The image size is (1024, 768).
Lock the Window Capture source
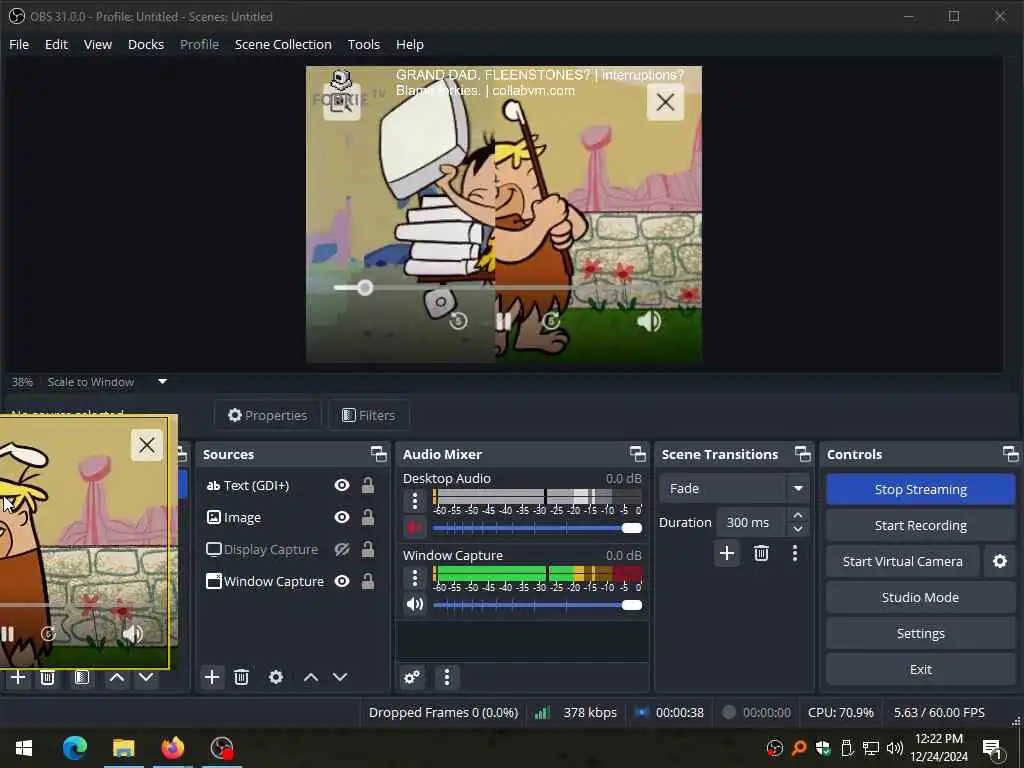tap(368, 581)
